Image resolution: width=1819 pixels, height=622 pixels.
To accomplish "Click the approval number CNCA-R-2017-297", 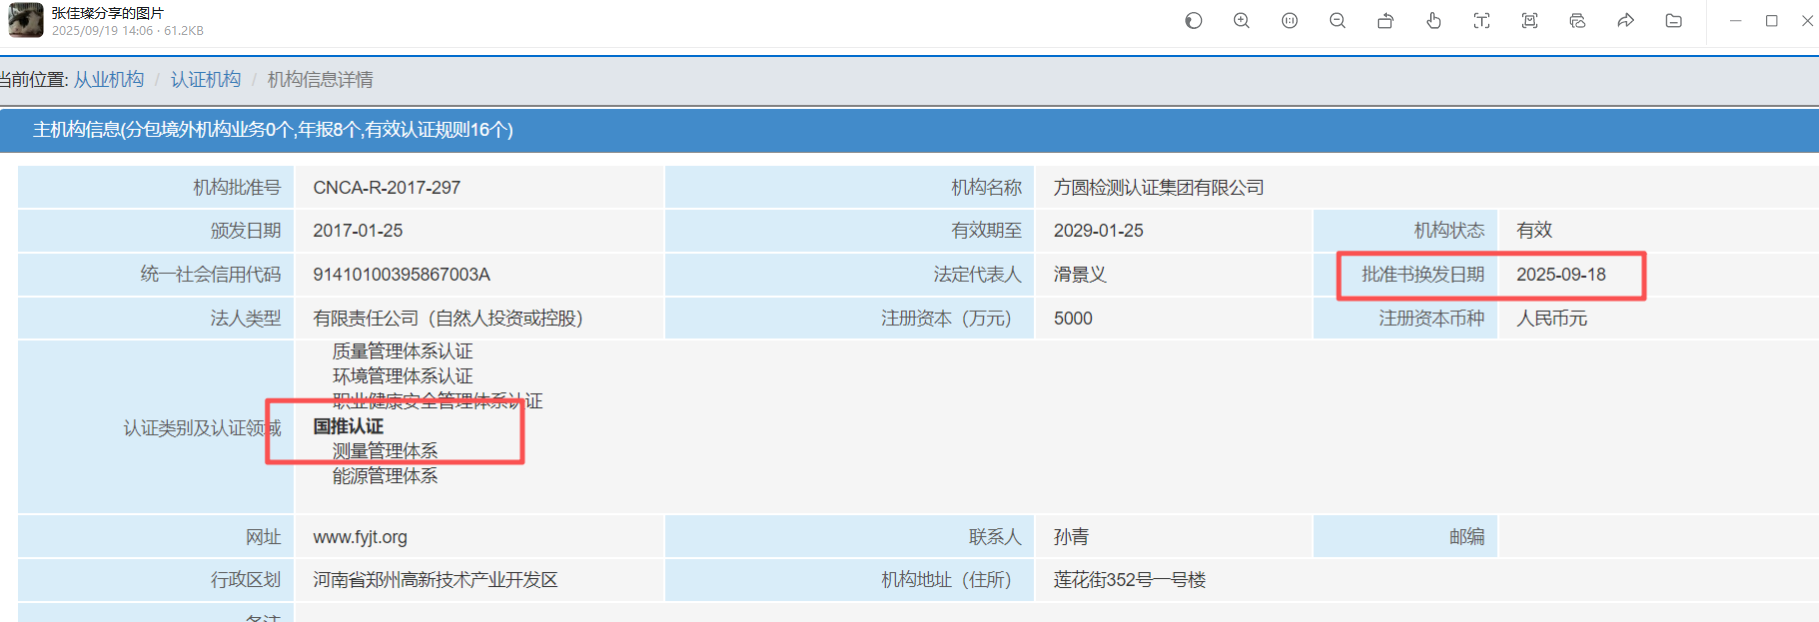I will point(386,188).
